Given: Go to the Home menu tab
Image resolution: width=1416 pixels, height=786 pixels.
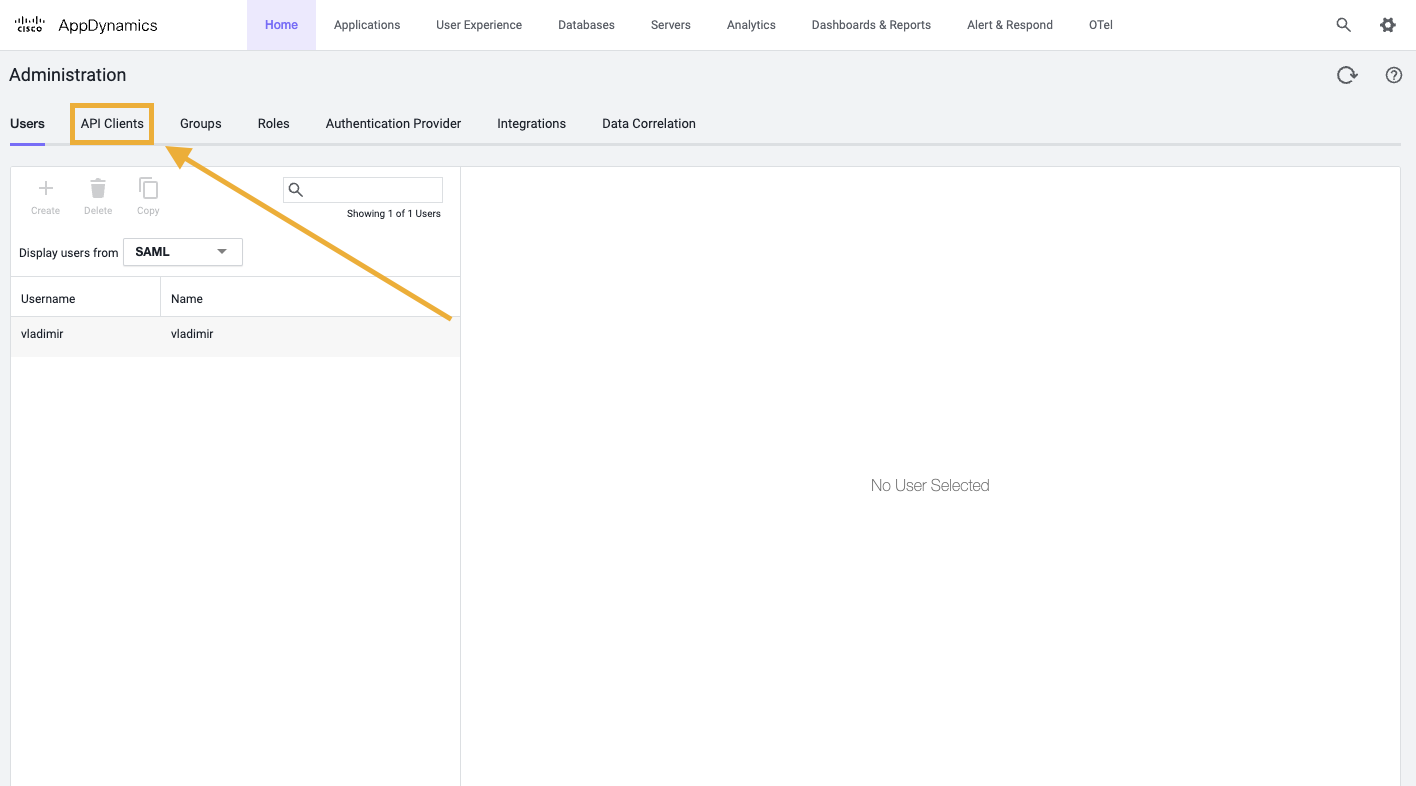Looking at the screenshot, I should 281,25.
